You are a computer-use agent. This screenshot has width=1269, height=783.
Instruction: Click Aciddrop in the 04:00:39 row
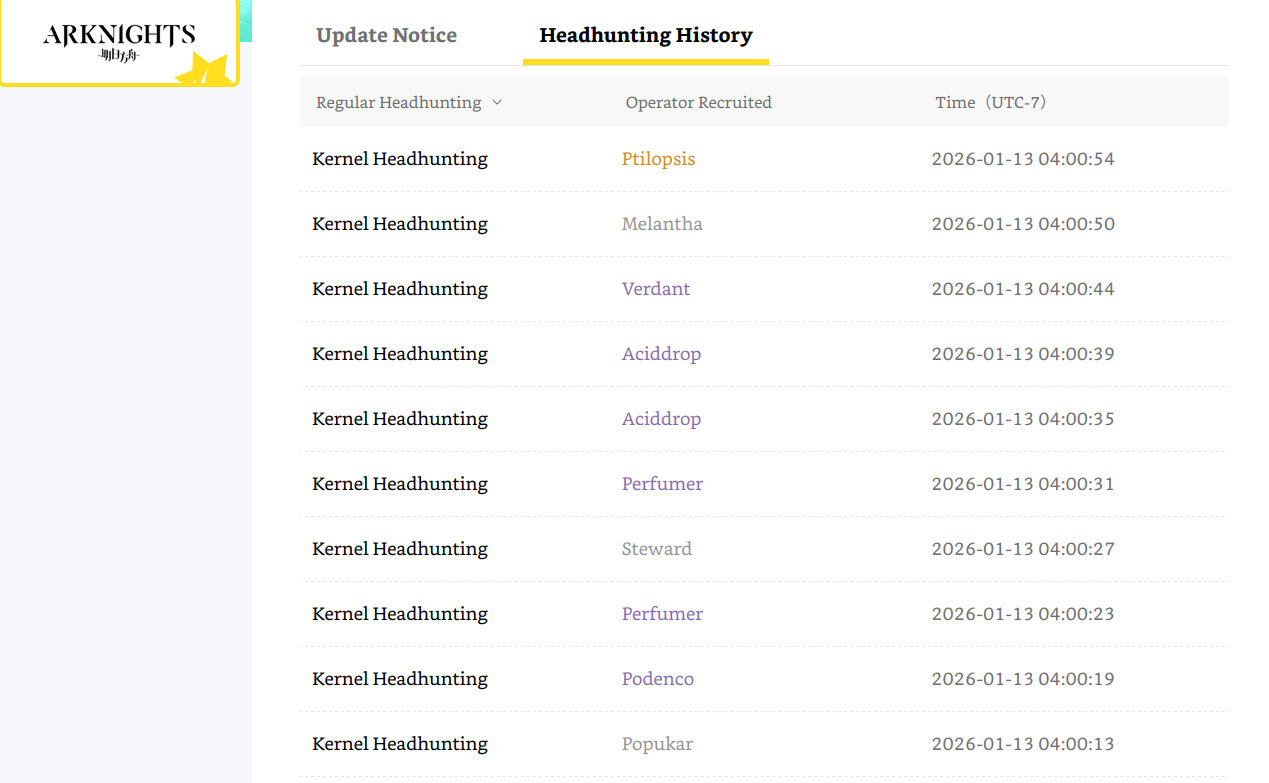(x=661, y=354)
